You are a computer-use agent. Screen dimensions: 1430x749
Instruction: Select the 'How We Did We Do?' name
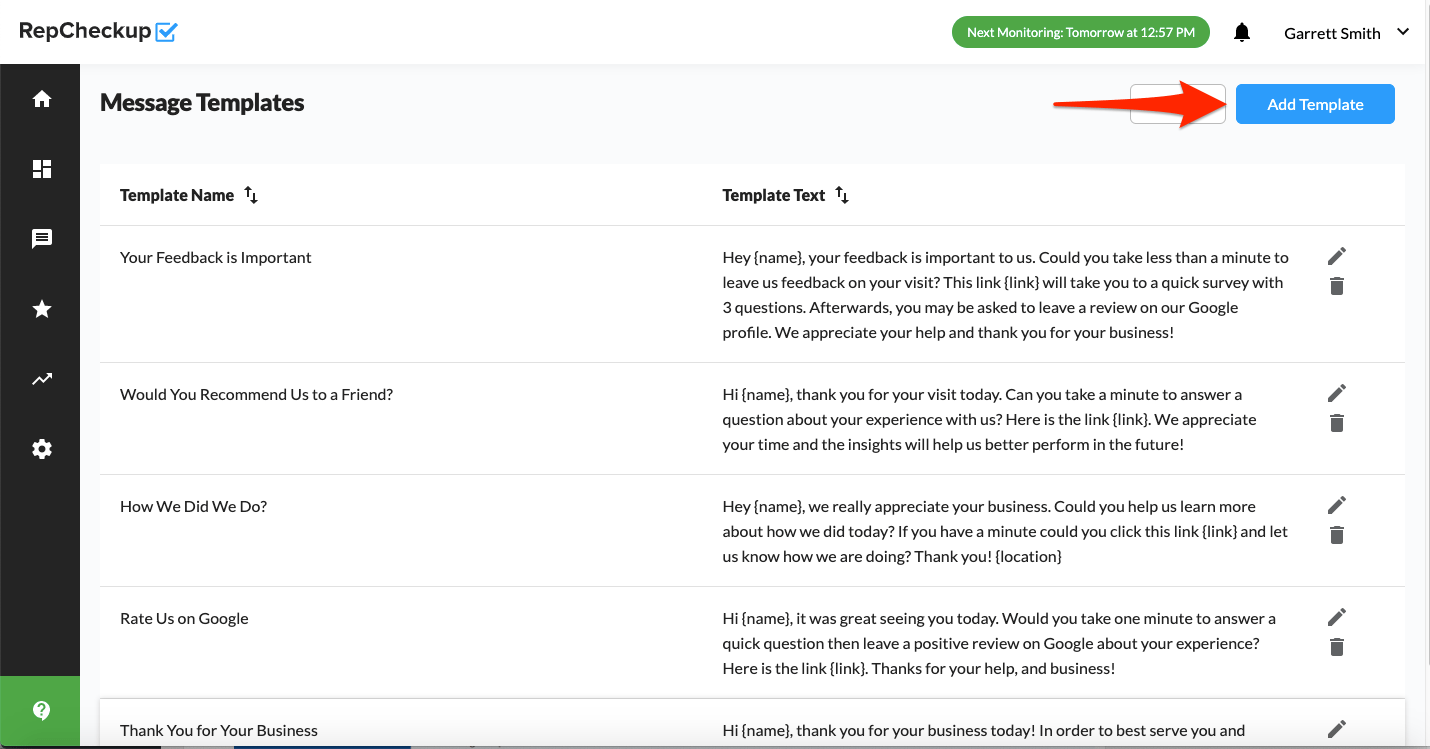[x=194, y=506]
